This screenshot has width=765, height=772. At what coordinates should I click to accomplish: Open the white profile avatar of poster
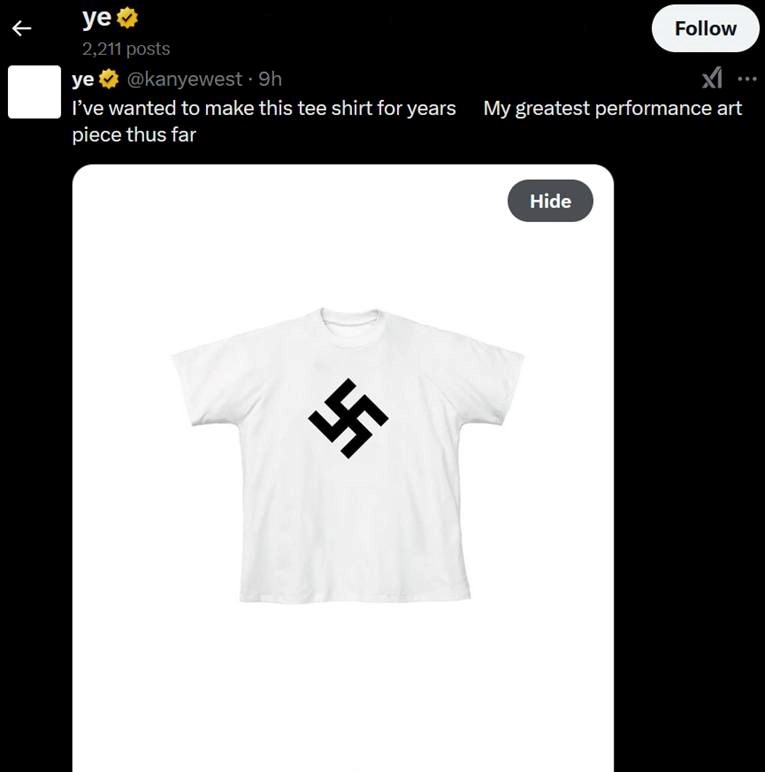[x=34, y=92]
